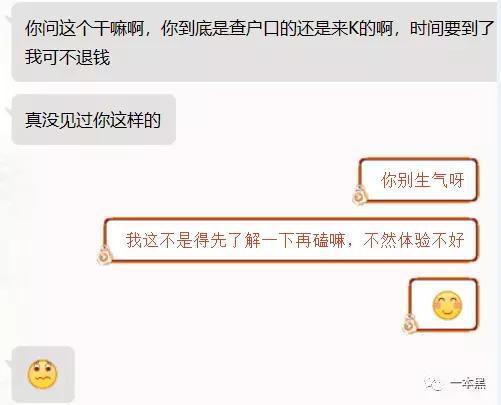501x405 pixels.
Task: Click the phrase 你问这个干嘛啊
Action: coord(84,28)
